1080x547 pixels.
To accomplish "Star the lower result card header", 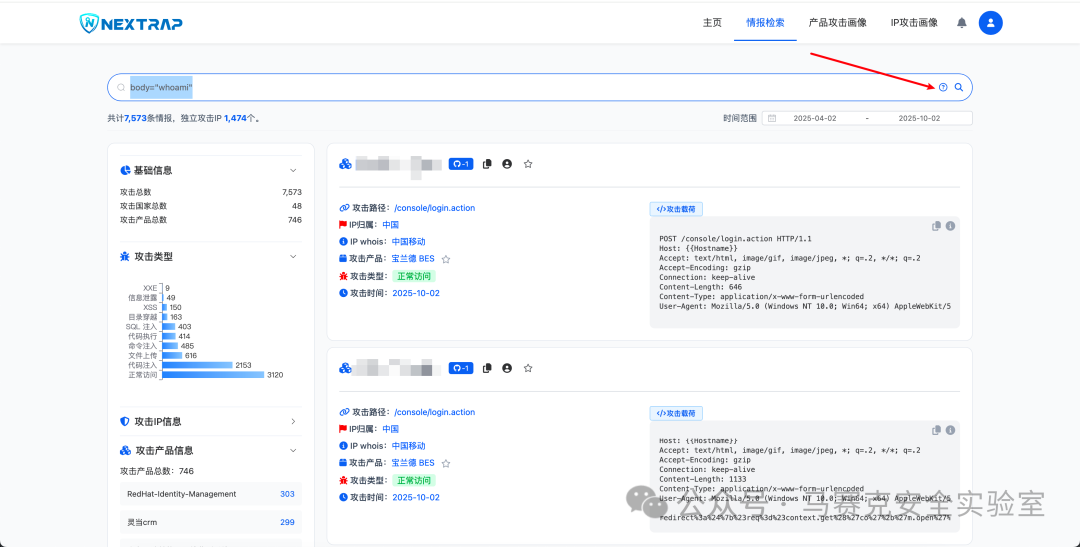I will point(528,368).
